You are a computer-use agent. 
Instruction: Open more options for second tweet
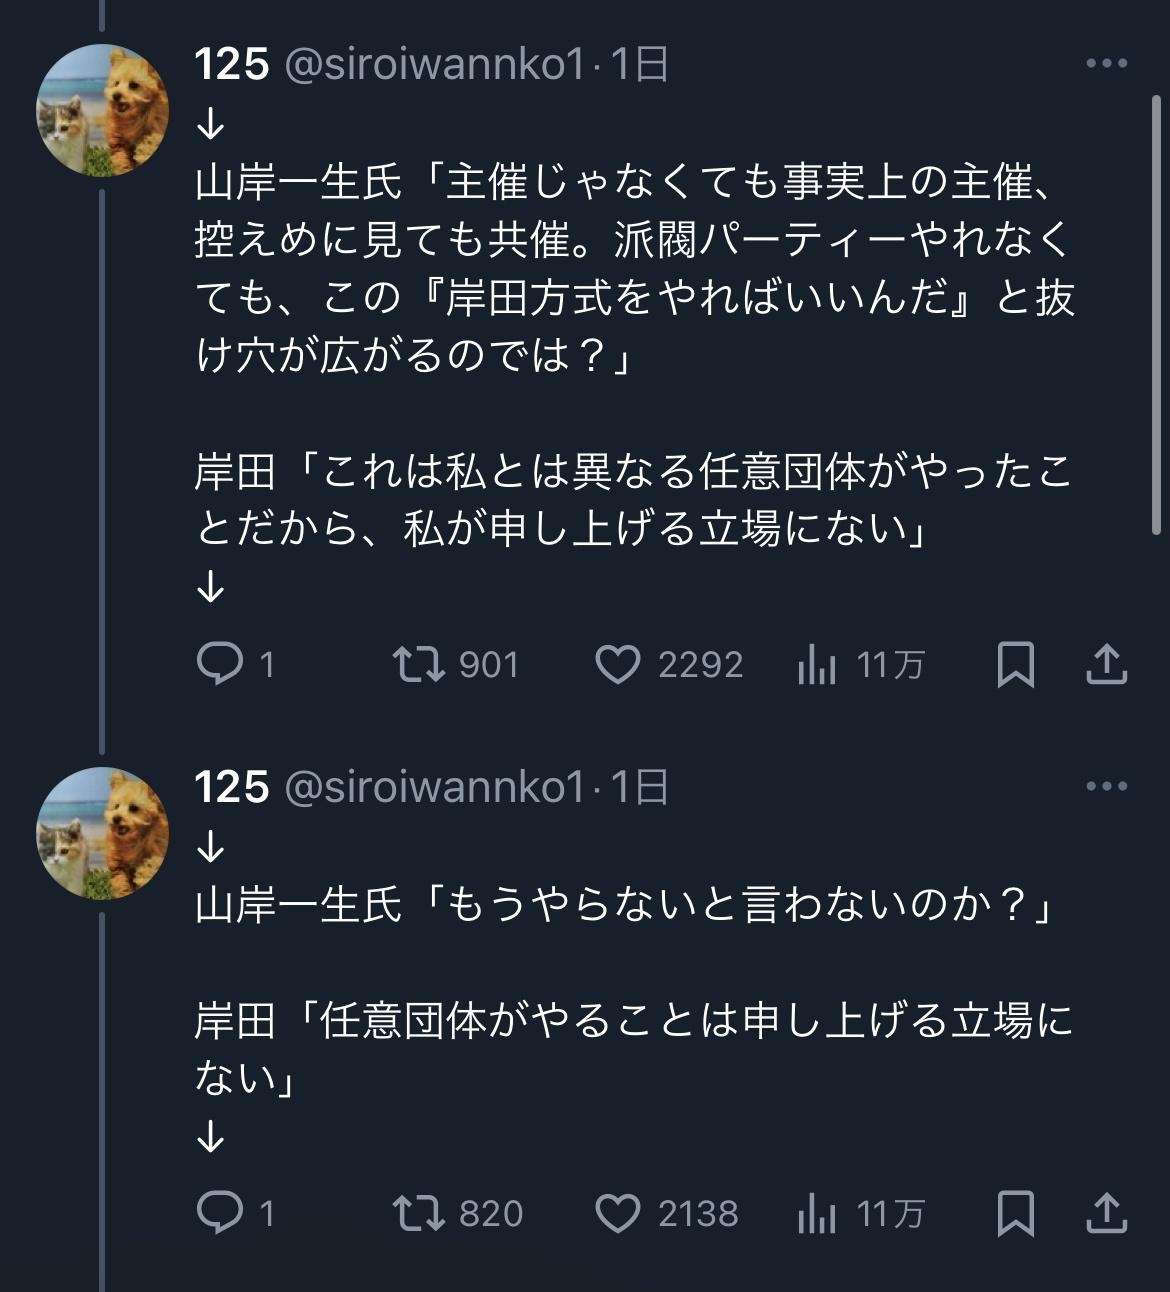[1106, 787]
